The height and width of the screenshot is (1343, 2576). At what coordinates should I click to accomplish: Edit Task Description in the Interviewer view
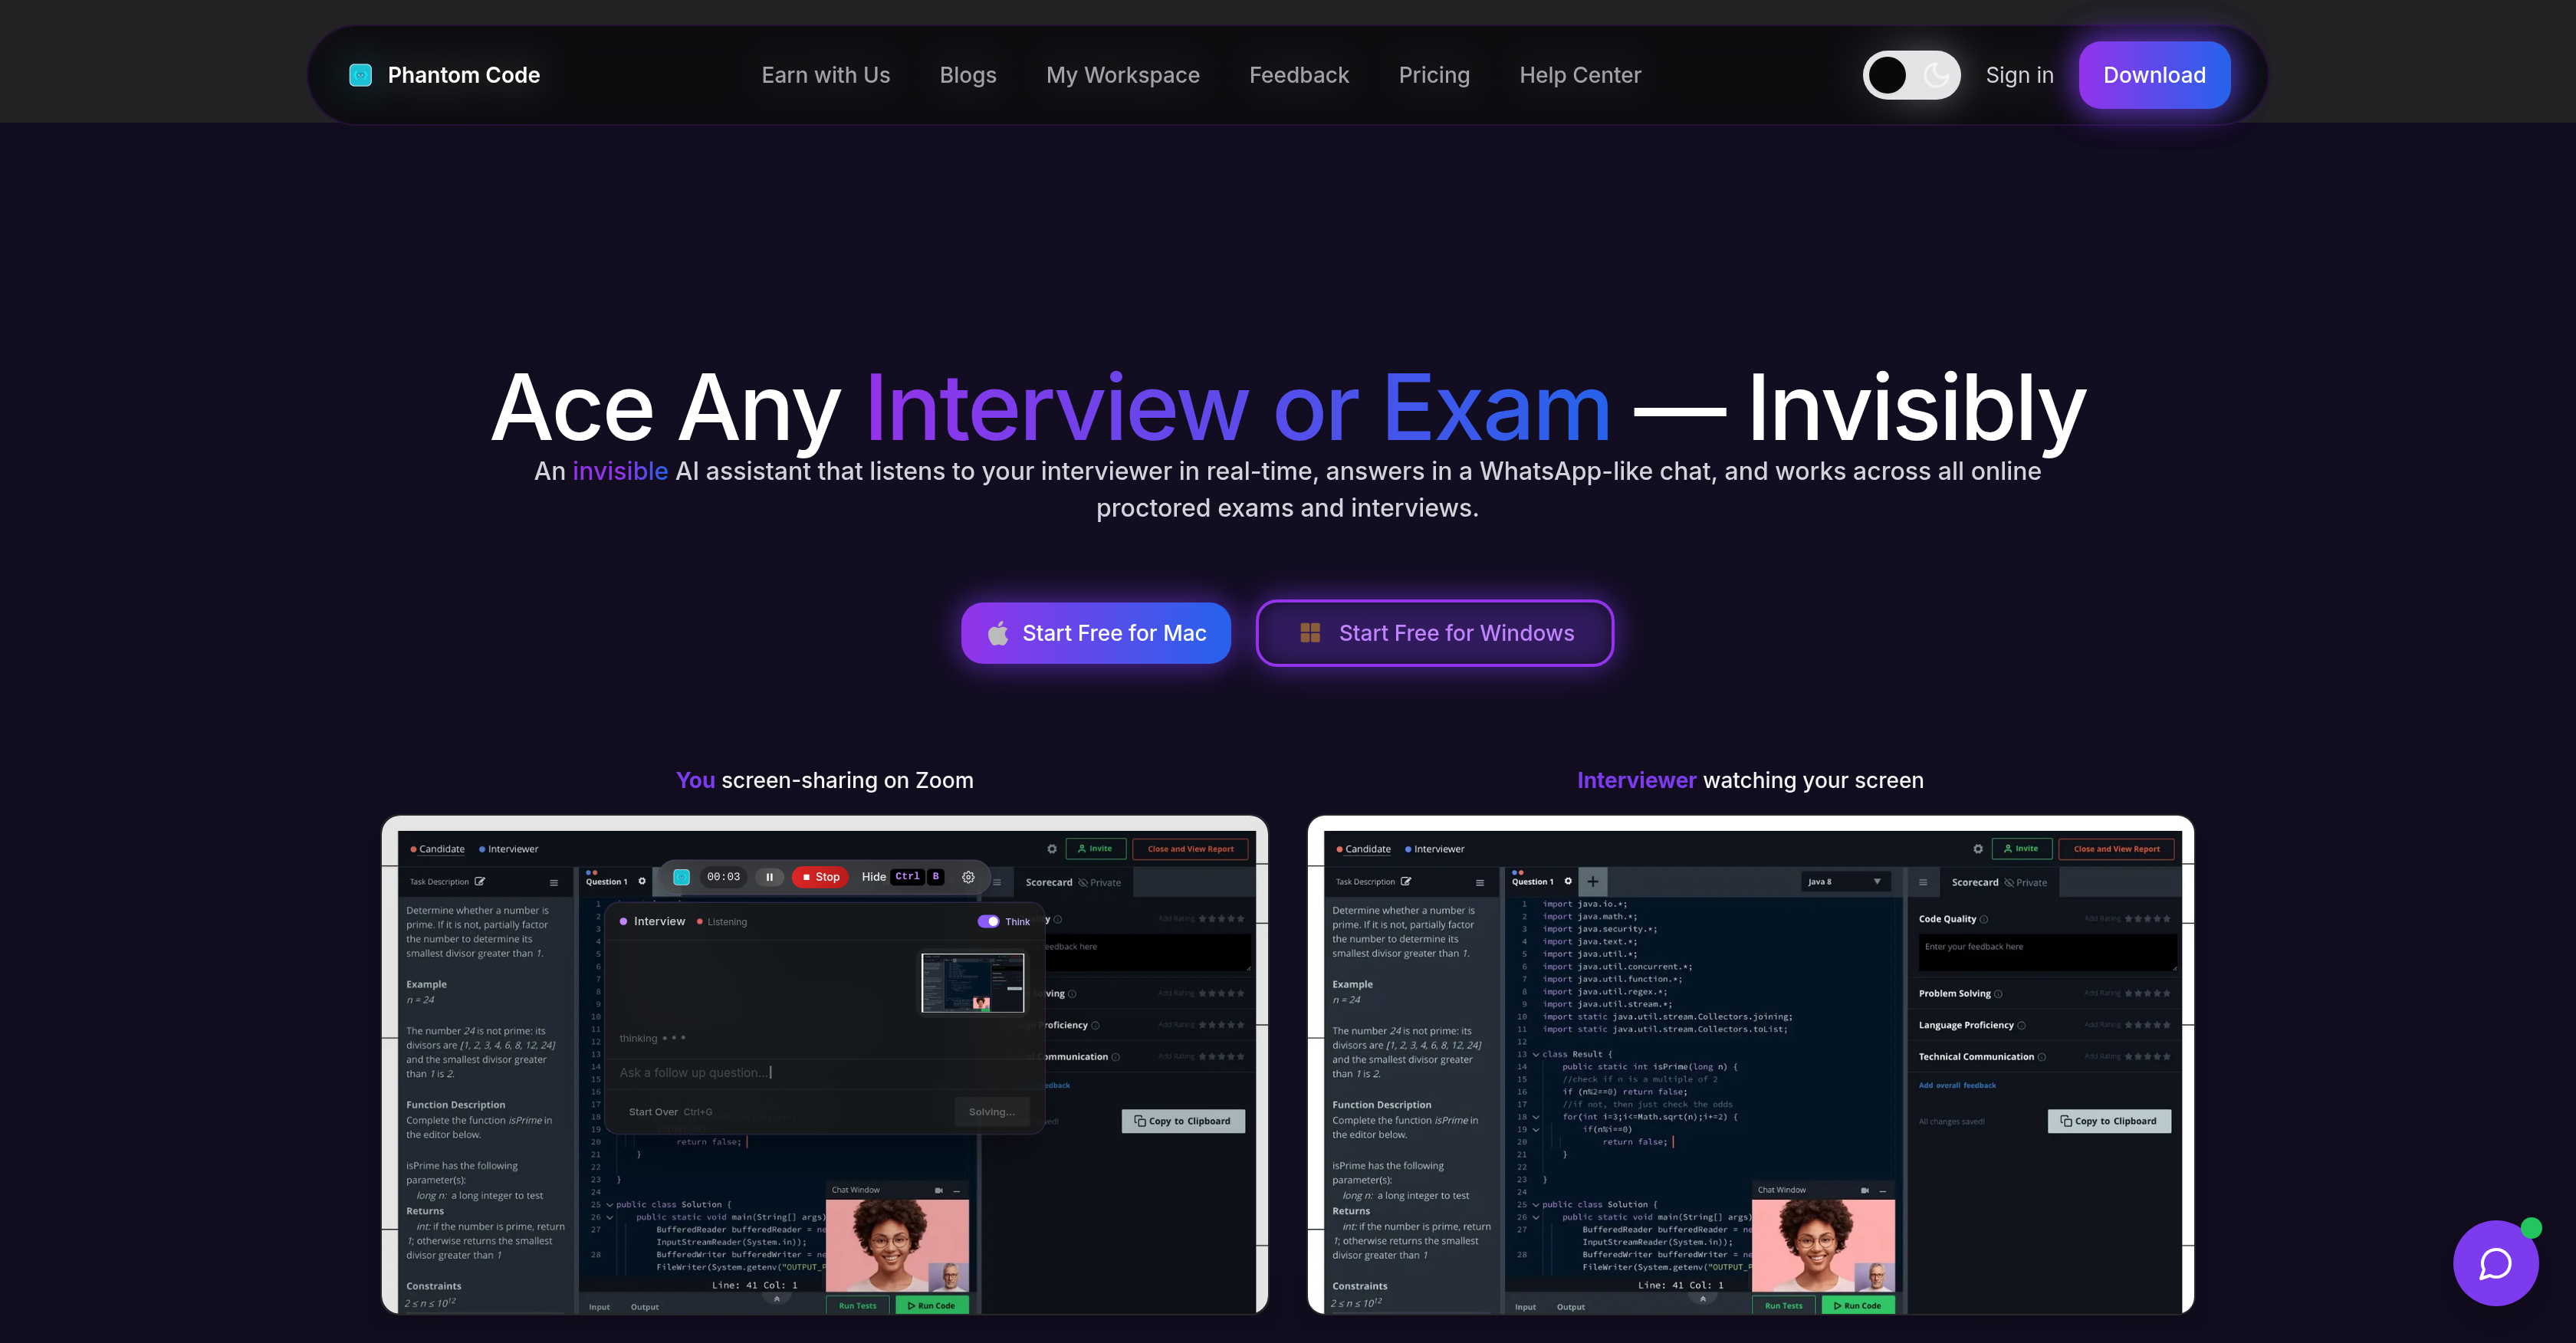(1405, 882)
